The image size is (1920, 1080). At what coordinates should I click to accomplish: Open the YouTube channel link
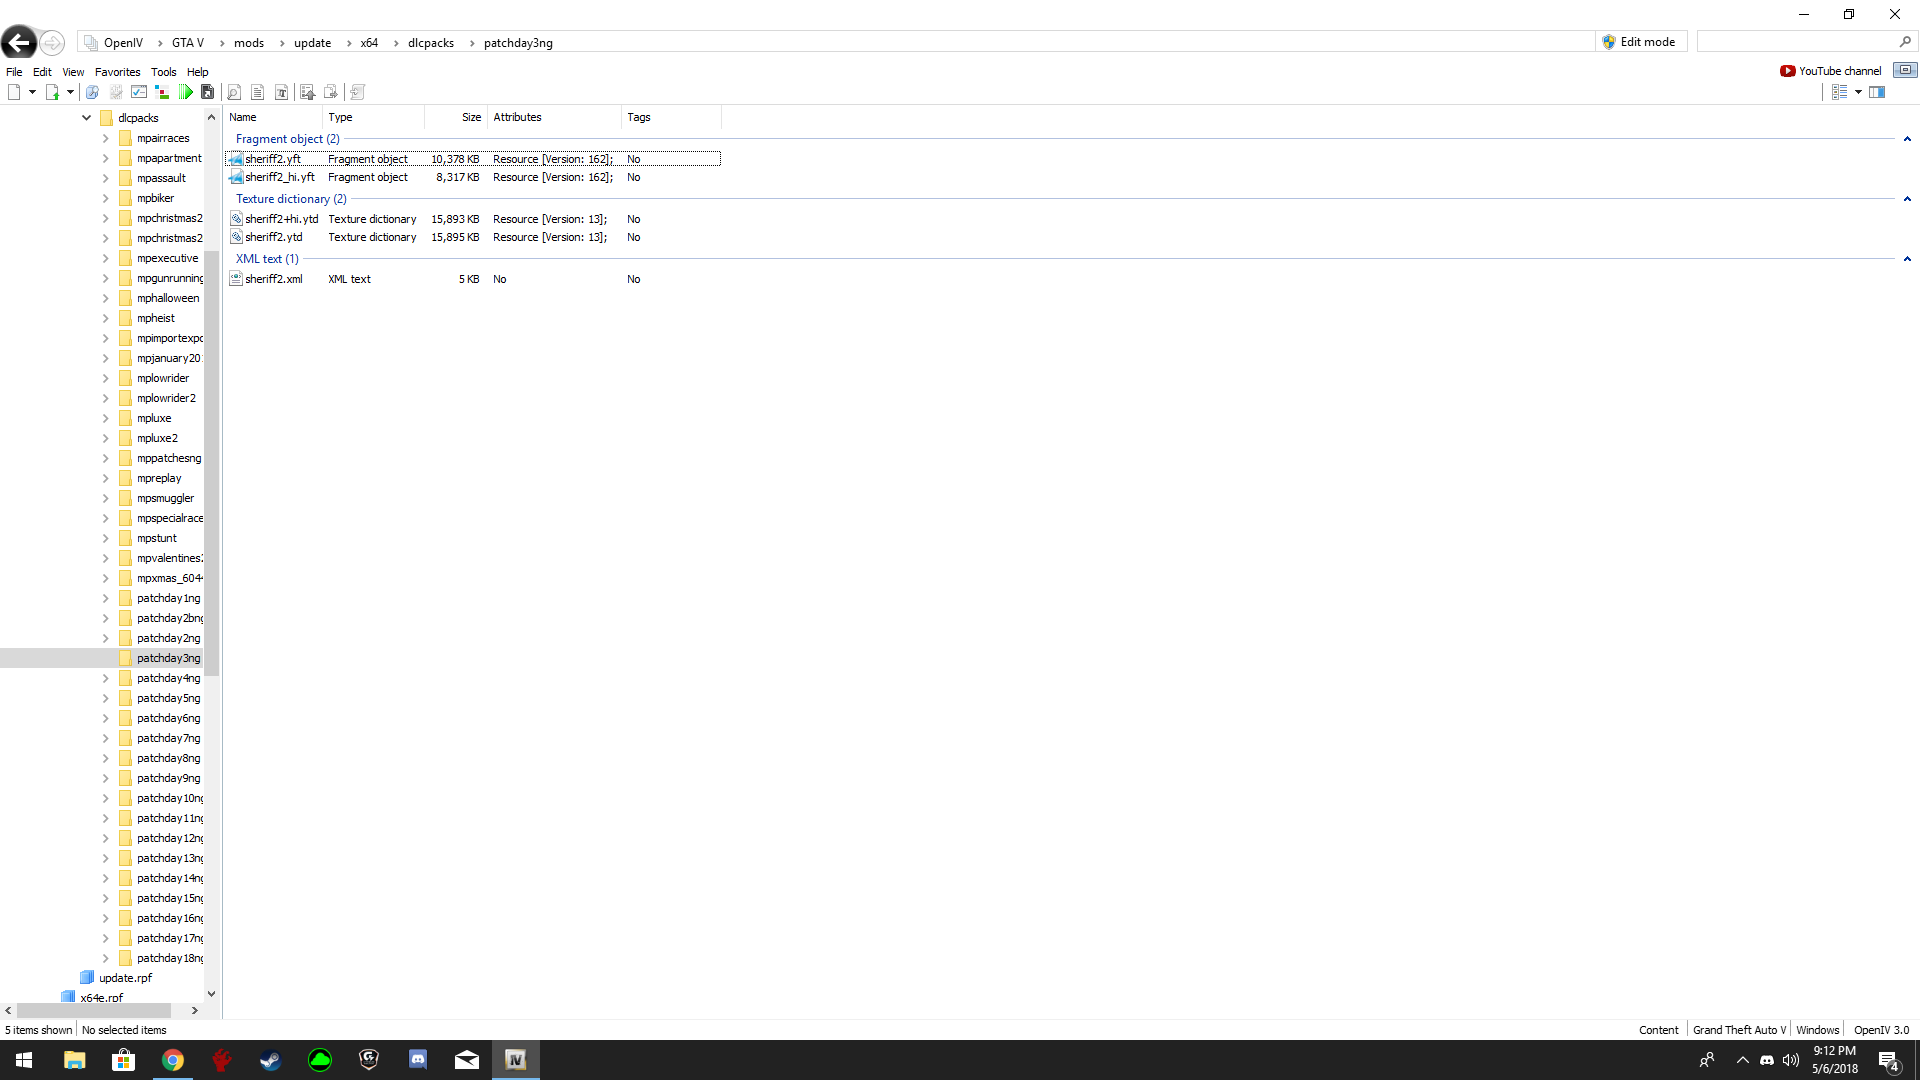(1831, 71)
